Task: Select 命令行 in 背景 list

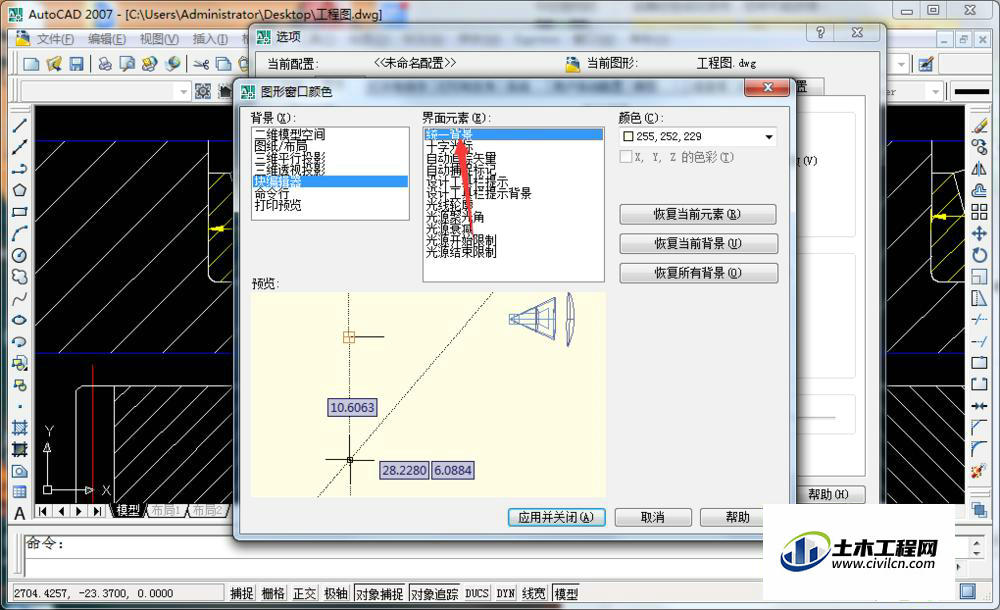Action: [x=272, y=193]
